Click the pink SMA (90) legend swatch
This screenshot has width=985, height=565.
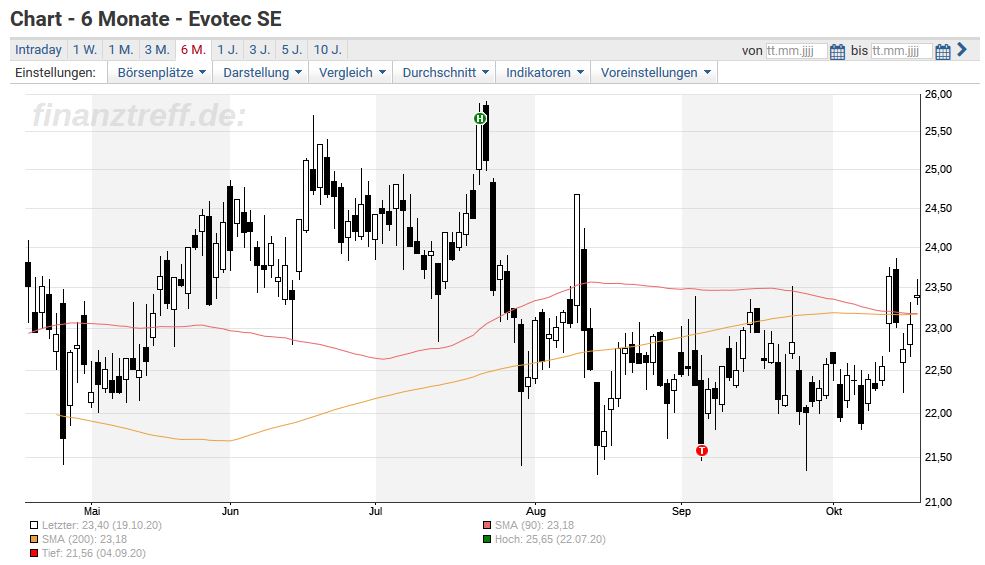487,525
